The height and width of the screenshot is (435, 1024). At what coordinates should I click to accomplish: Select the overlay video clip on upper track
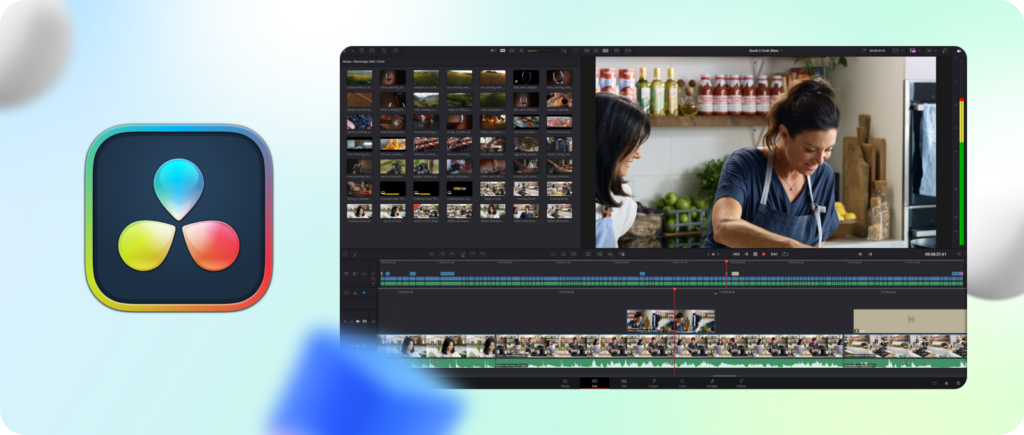(671, 321)
